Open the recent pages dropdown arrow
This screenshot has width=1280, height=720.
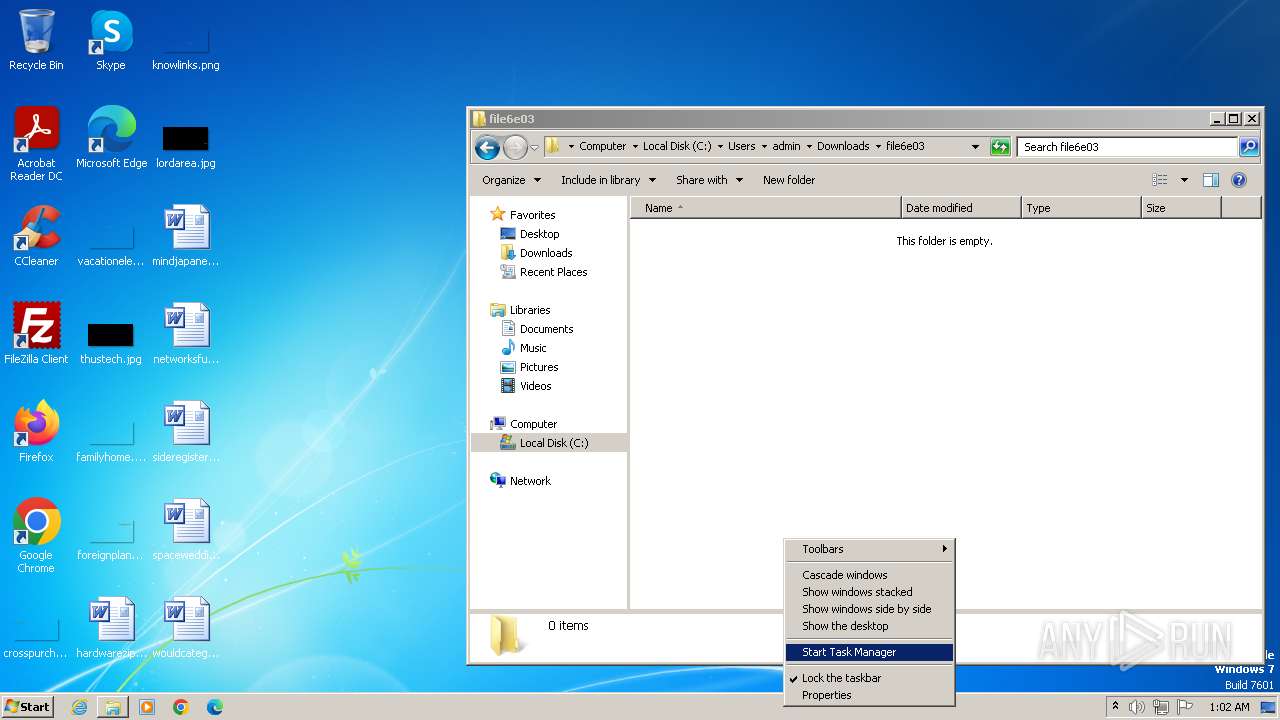pyautogui.click(x=534, y=148)
